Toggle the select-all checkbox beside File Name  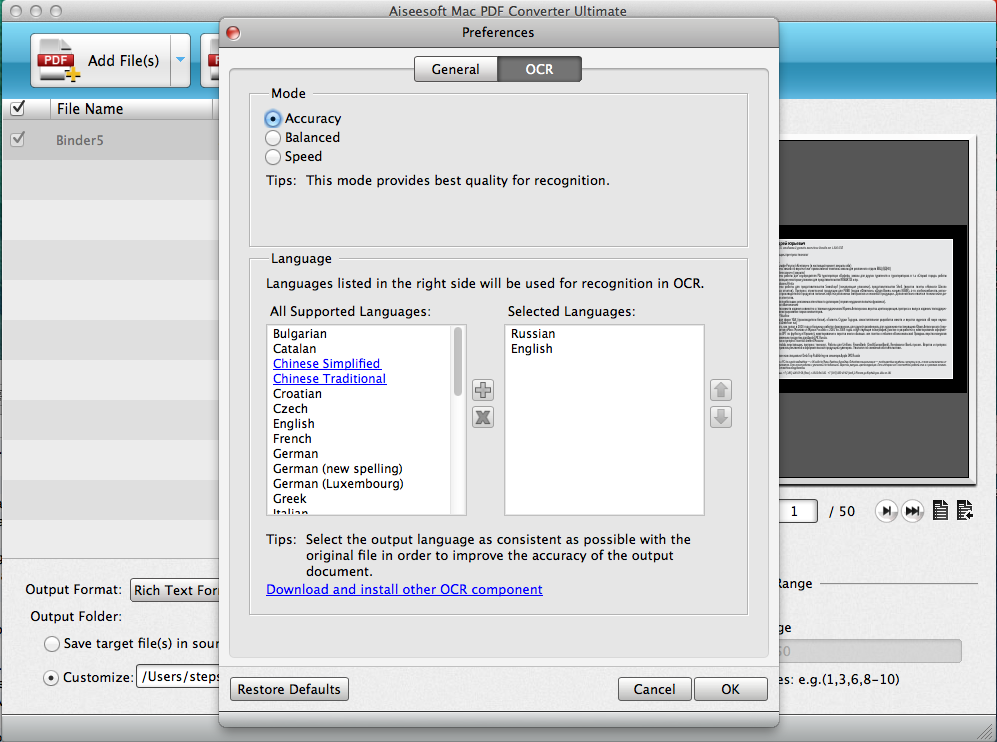pos(18,109)
